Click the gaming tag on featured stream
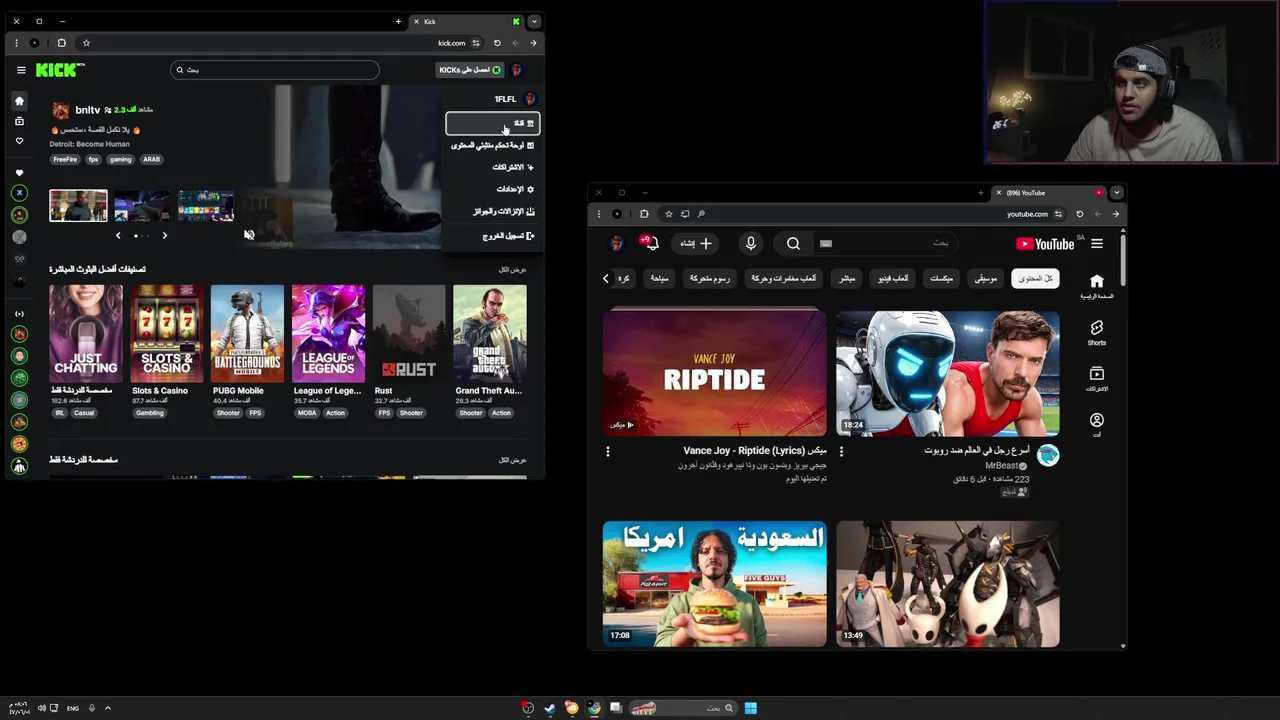Viewport: 1280px width, 720px height. (x=121, y=159)
